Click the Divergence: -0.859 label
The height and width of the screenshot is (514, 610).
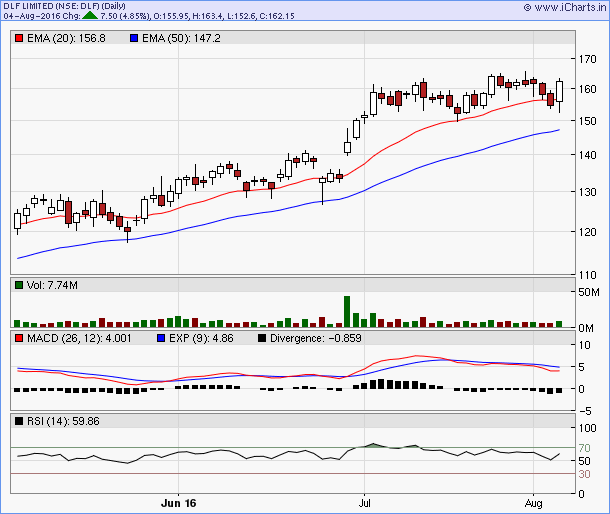click(x=316, y=338)
